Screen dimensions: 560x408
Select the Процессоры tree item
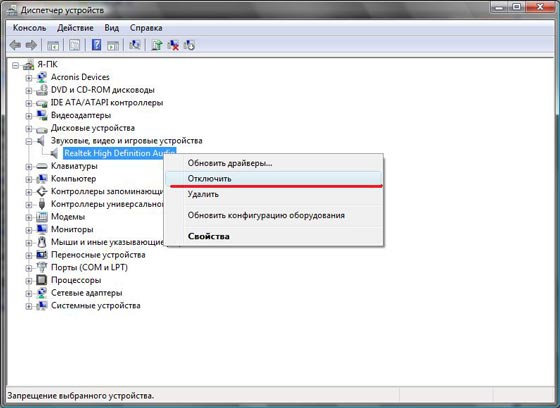click(x=76, y=280)
